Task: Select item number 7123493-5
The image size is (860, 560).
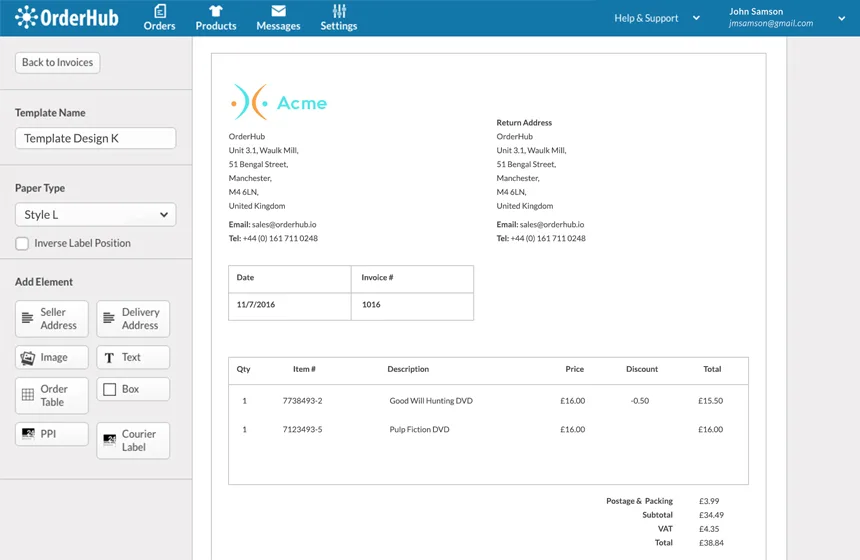Action: (302, 429)
